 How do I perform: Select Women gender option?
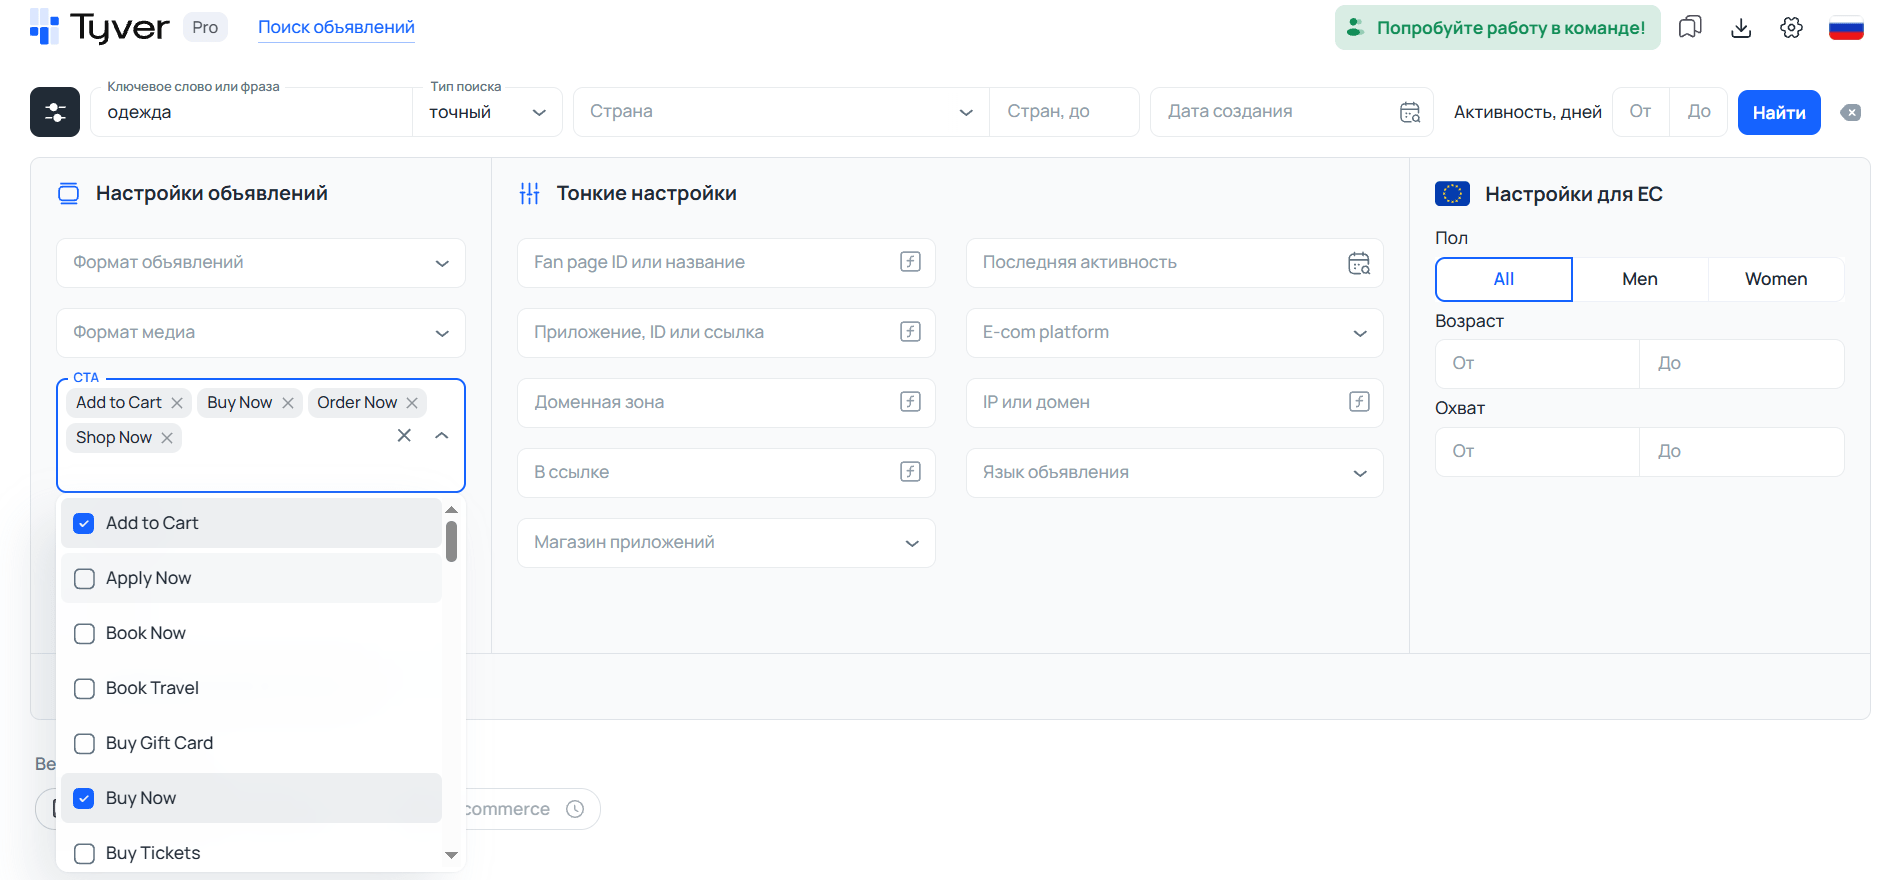point(1776,279)
